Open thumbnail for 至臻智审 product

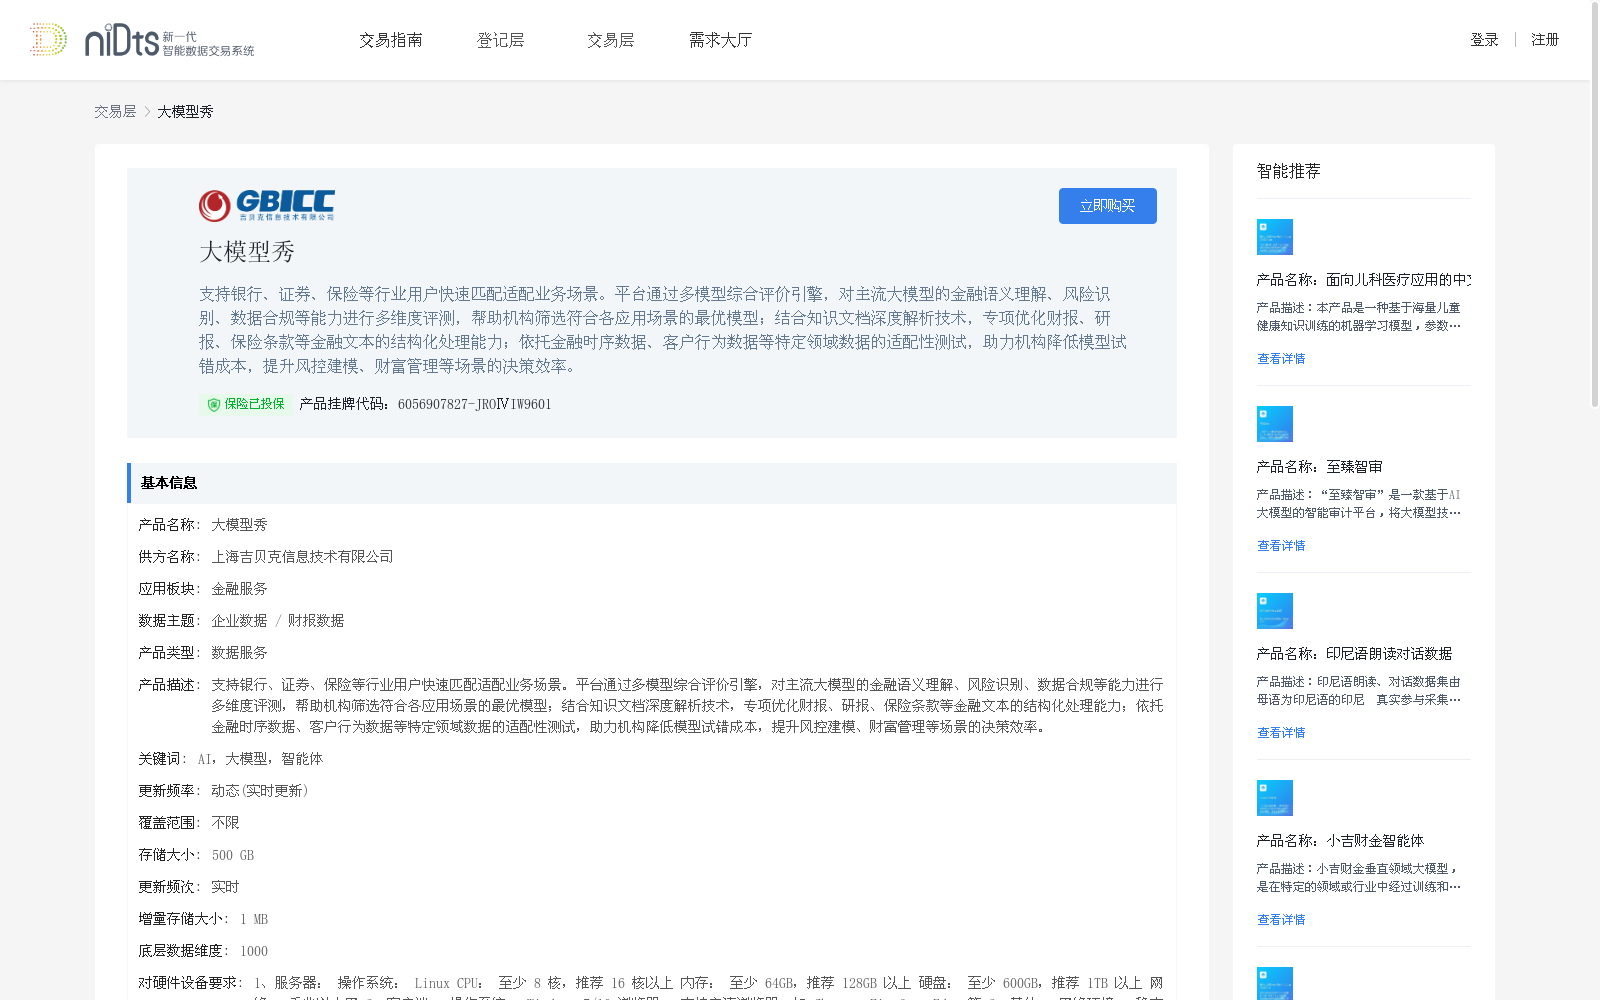tap(1275, 424)
